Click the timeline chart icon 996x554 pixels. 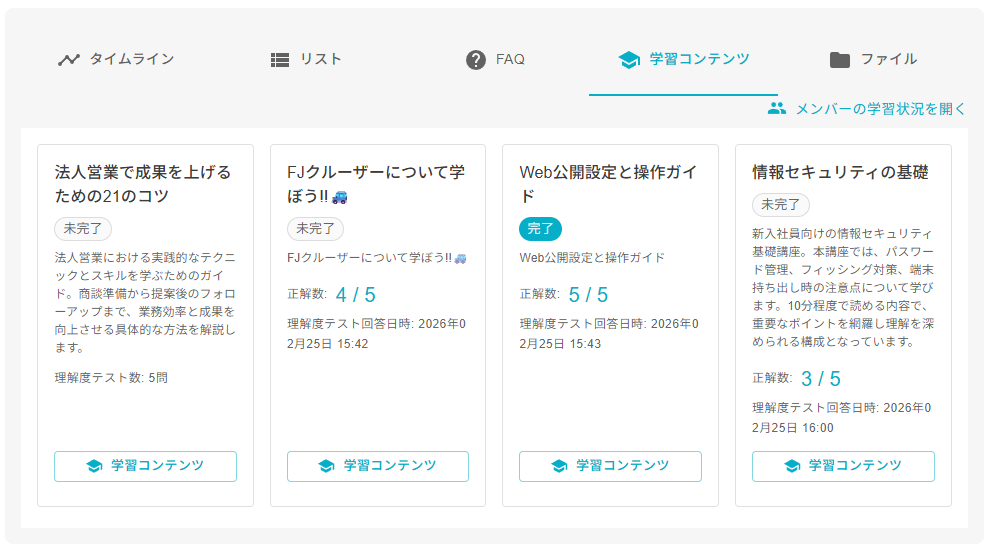(68, 60)
